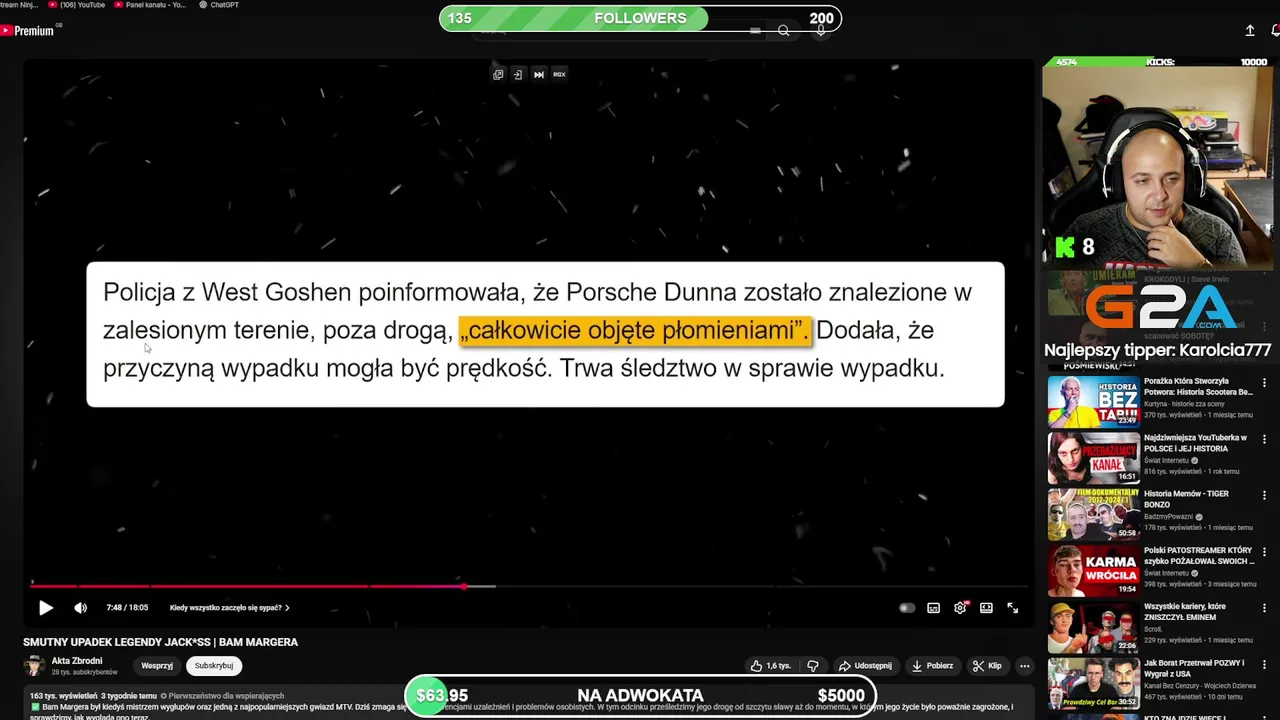Click the video title 'SMUTNY UPADEK LEGENDY'
1280x720 pixels.
[x=161, y=642]
